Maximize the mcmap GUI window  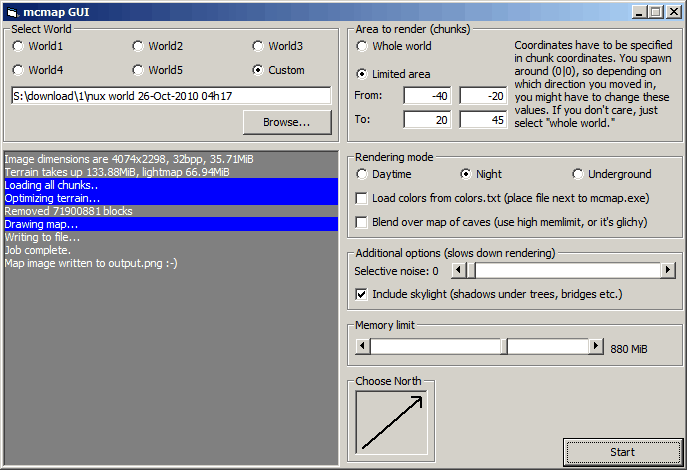click(x=656, y=12)
